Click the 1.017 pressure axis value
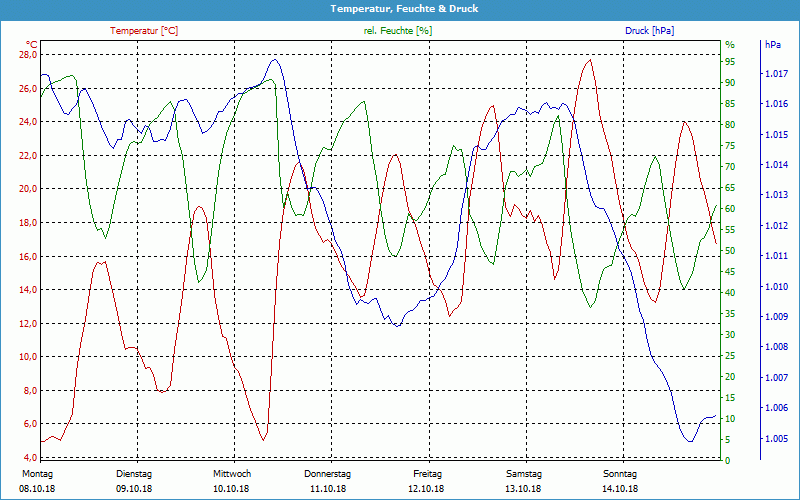This screenshot has height=500, width=800. point(775,74)
